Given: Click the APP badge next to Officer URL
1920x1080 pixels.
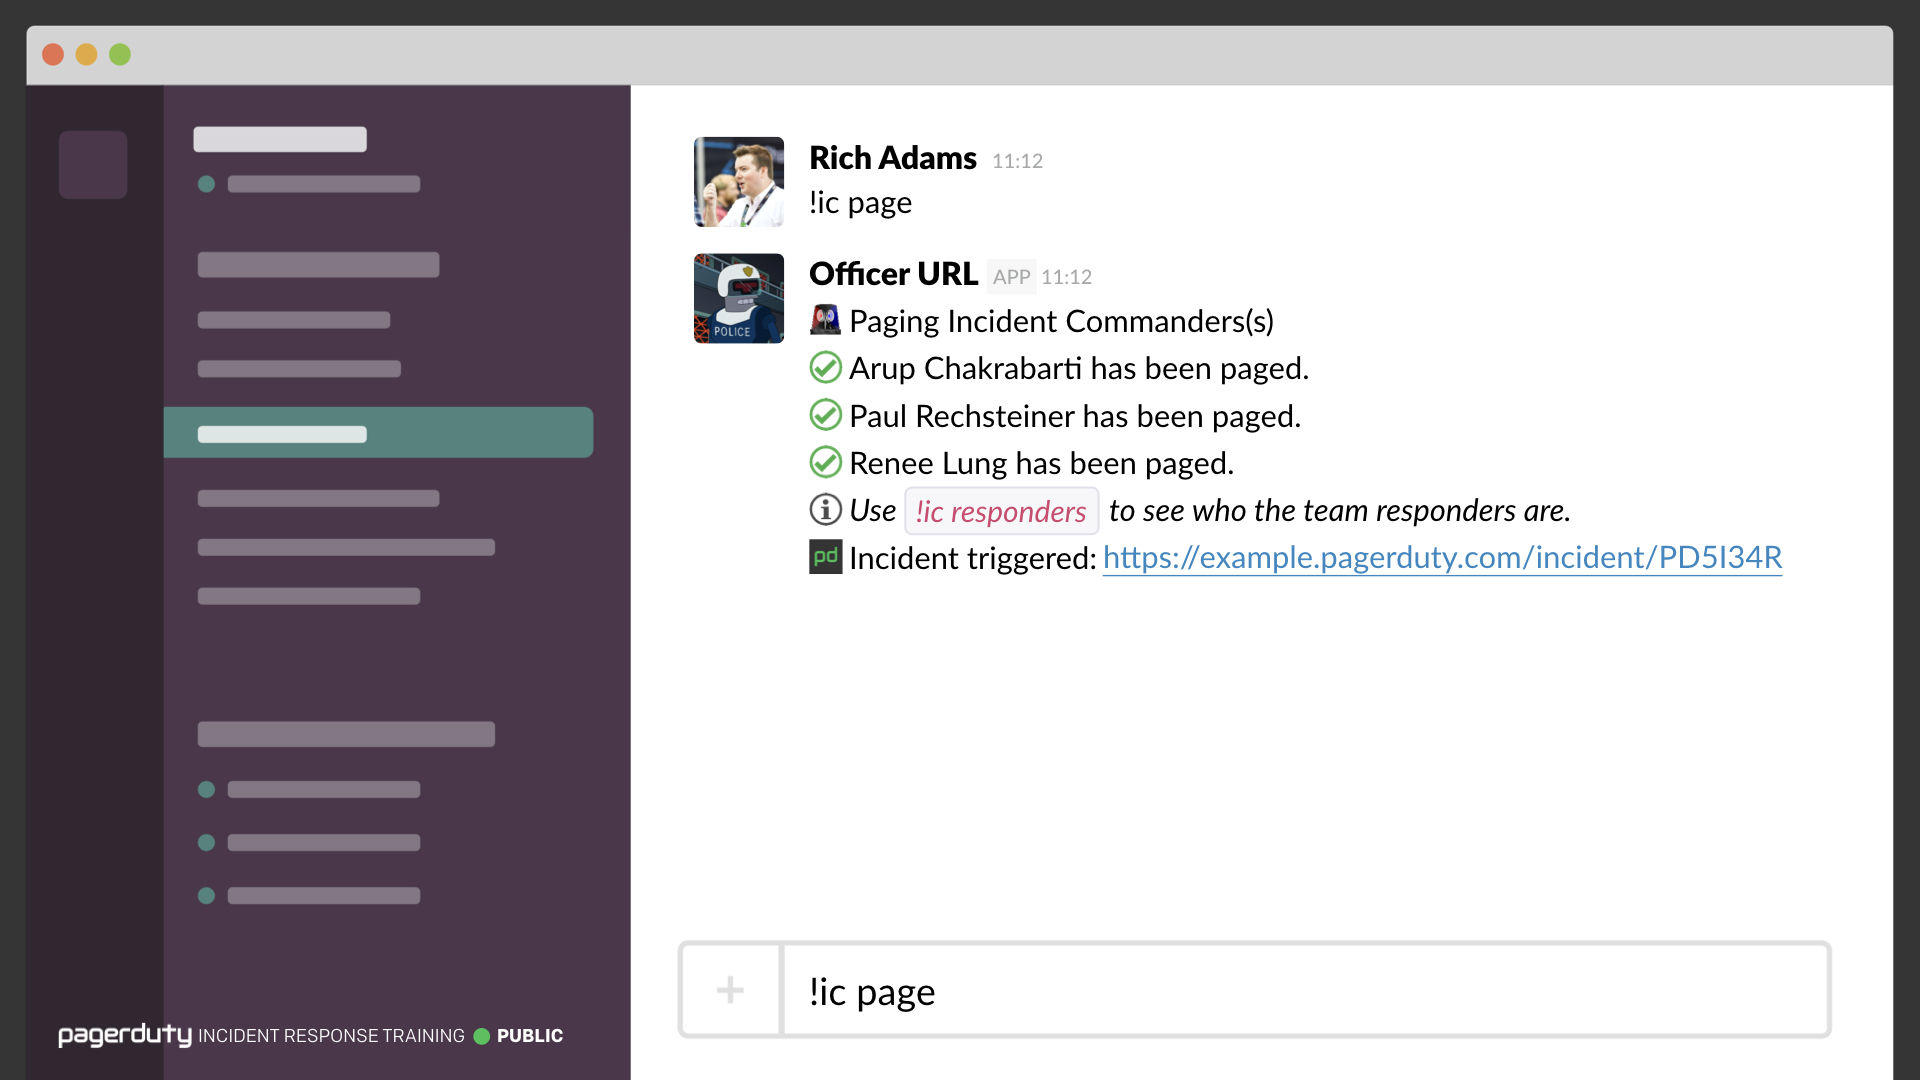Looking at the screenshot, I should 1011,277.
